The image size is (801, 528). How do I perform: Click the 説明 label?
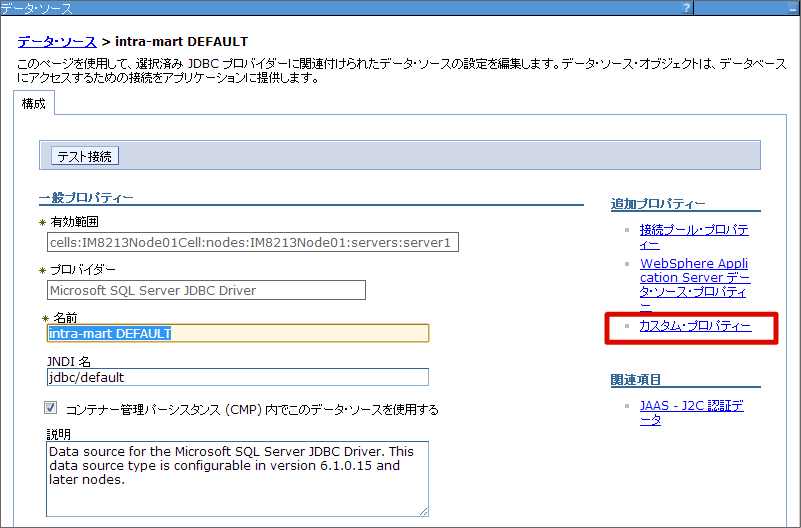pyautogui.click(x=59, y=434)
